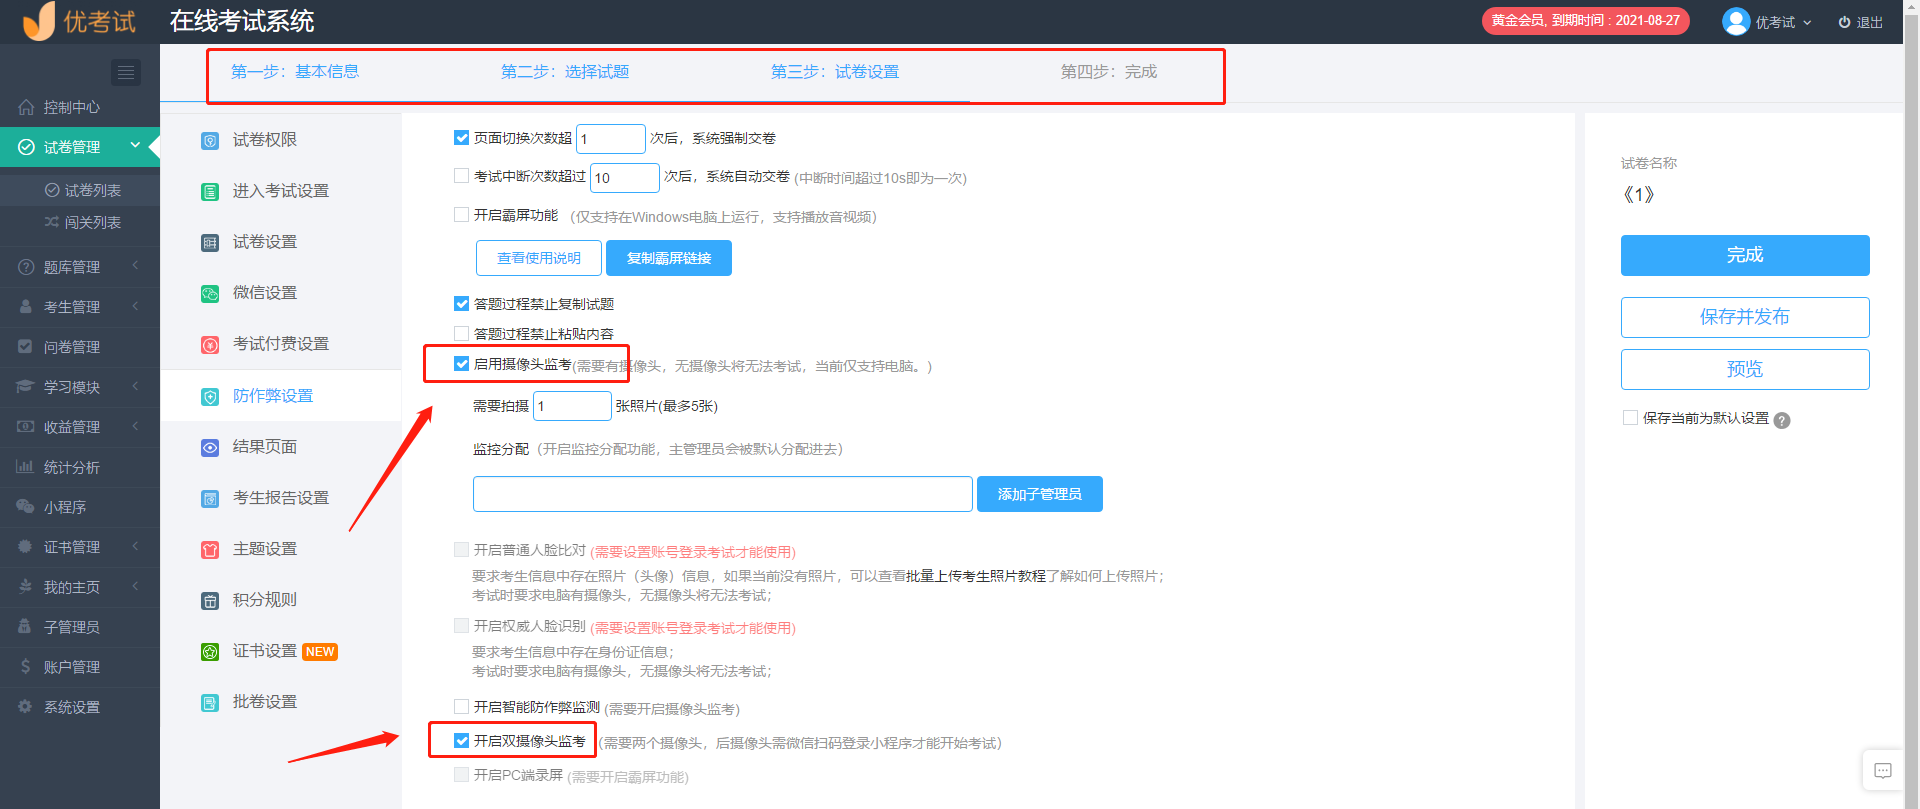The image size is (1920, 809).
Task: Click the 添加子管理员 button
Action: [1040, 494]
